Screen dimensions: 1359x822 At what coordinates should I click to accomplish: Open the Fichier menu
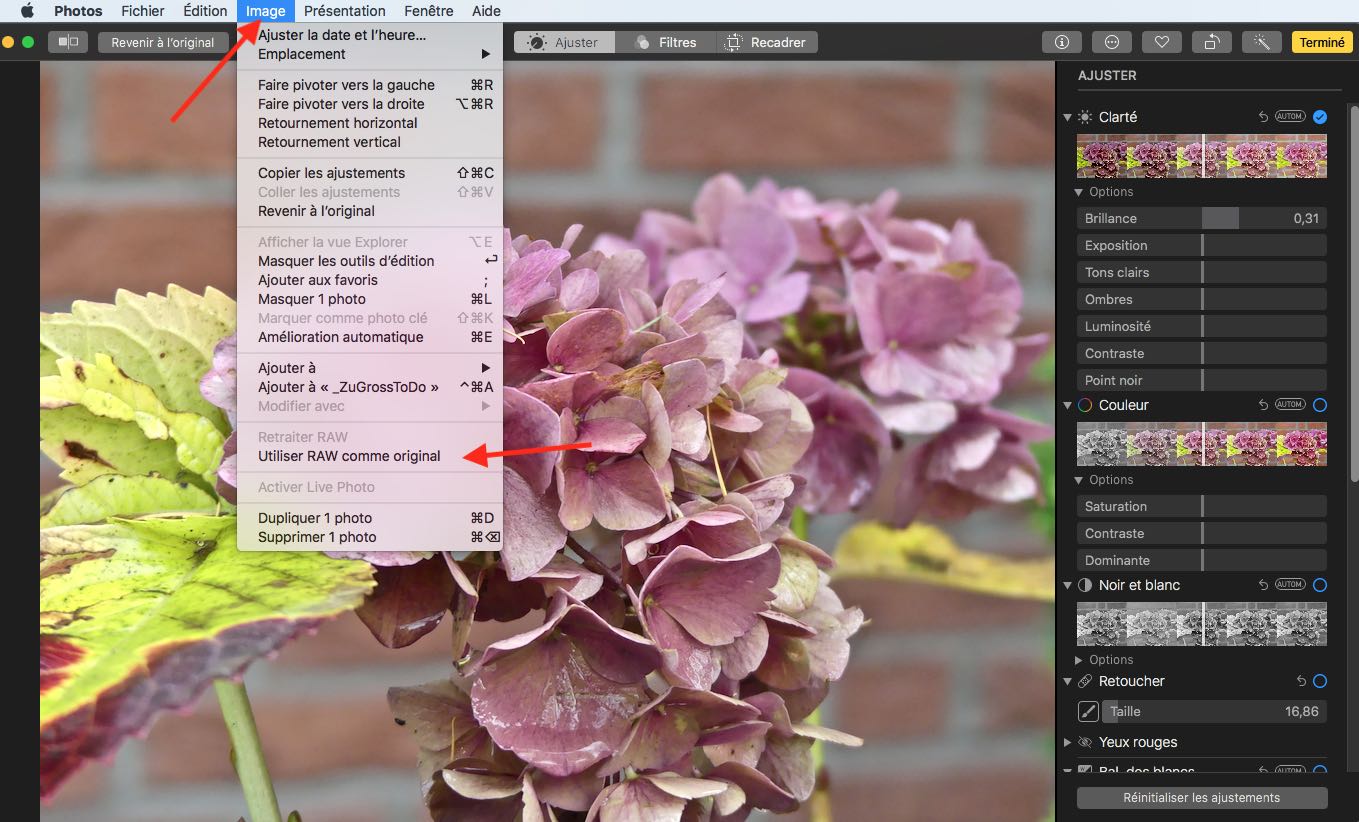click(143, 11)
